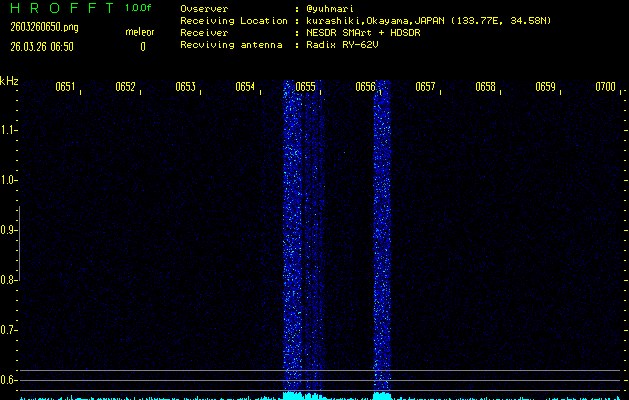Viewport: 629px width, 400px height.
Task: Click the vertical gray range bar beside the 0.8–0.9 kHz axis labels
Action: (19, 244)
